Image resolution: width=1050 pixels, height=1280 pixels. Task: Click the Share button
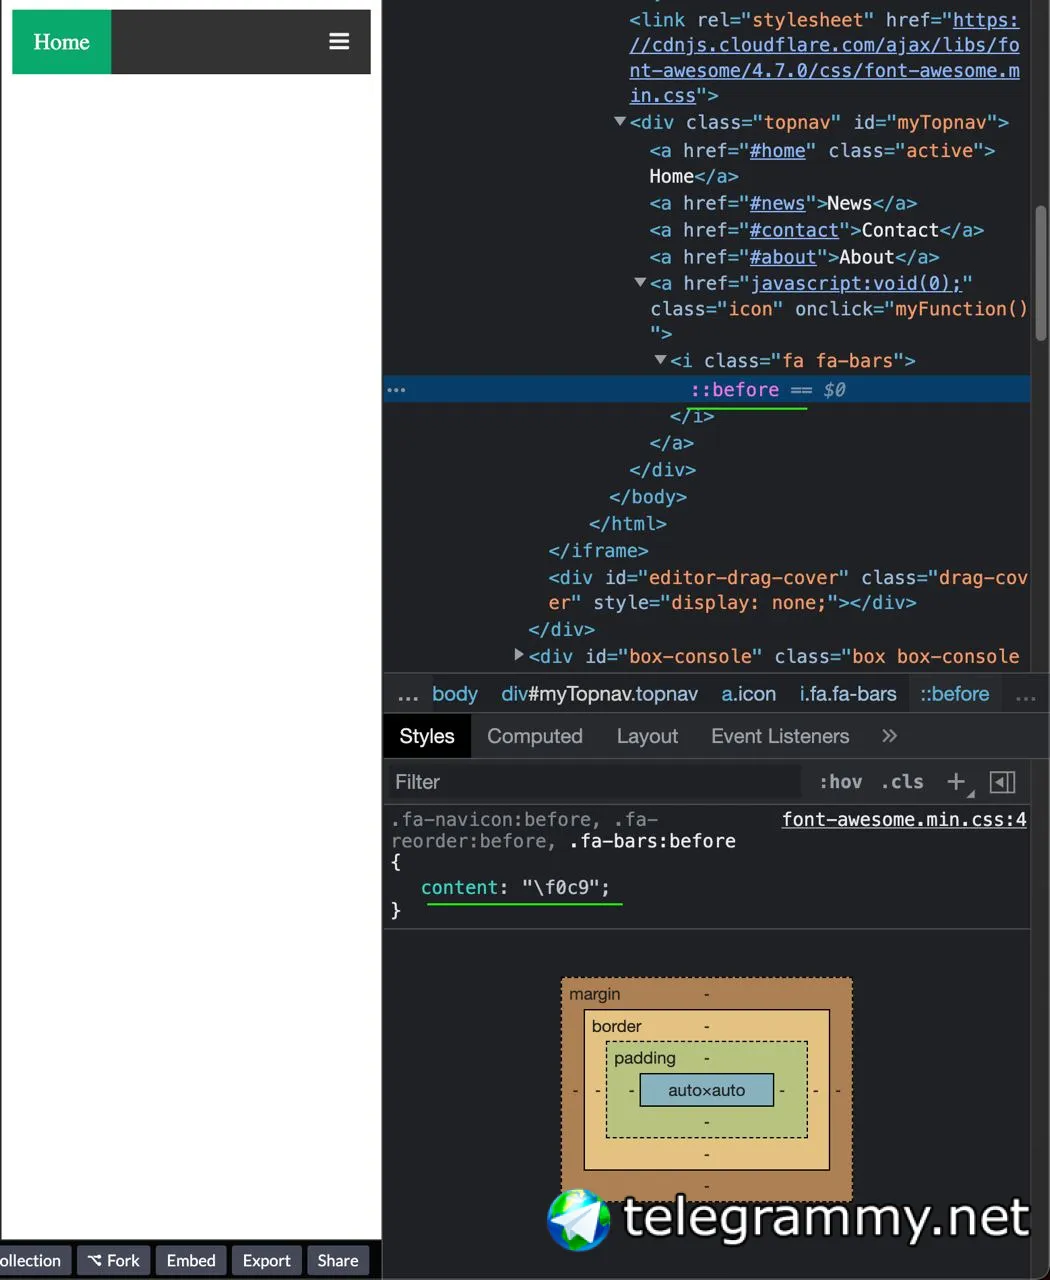(x=338, y=1260)
